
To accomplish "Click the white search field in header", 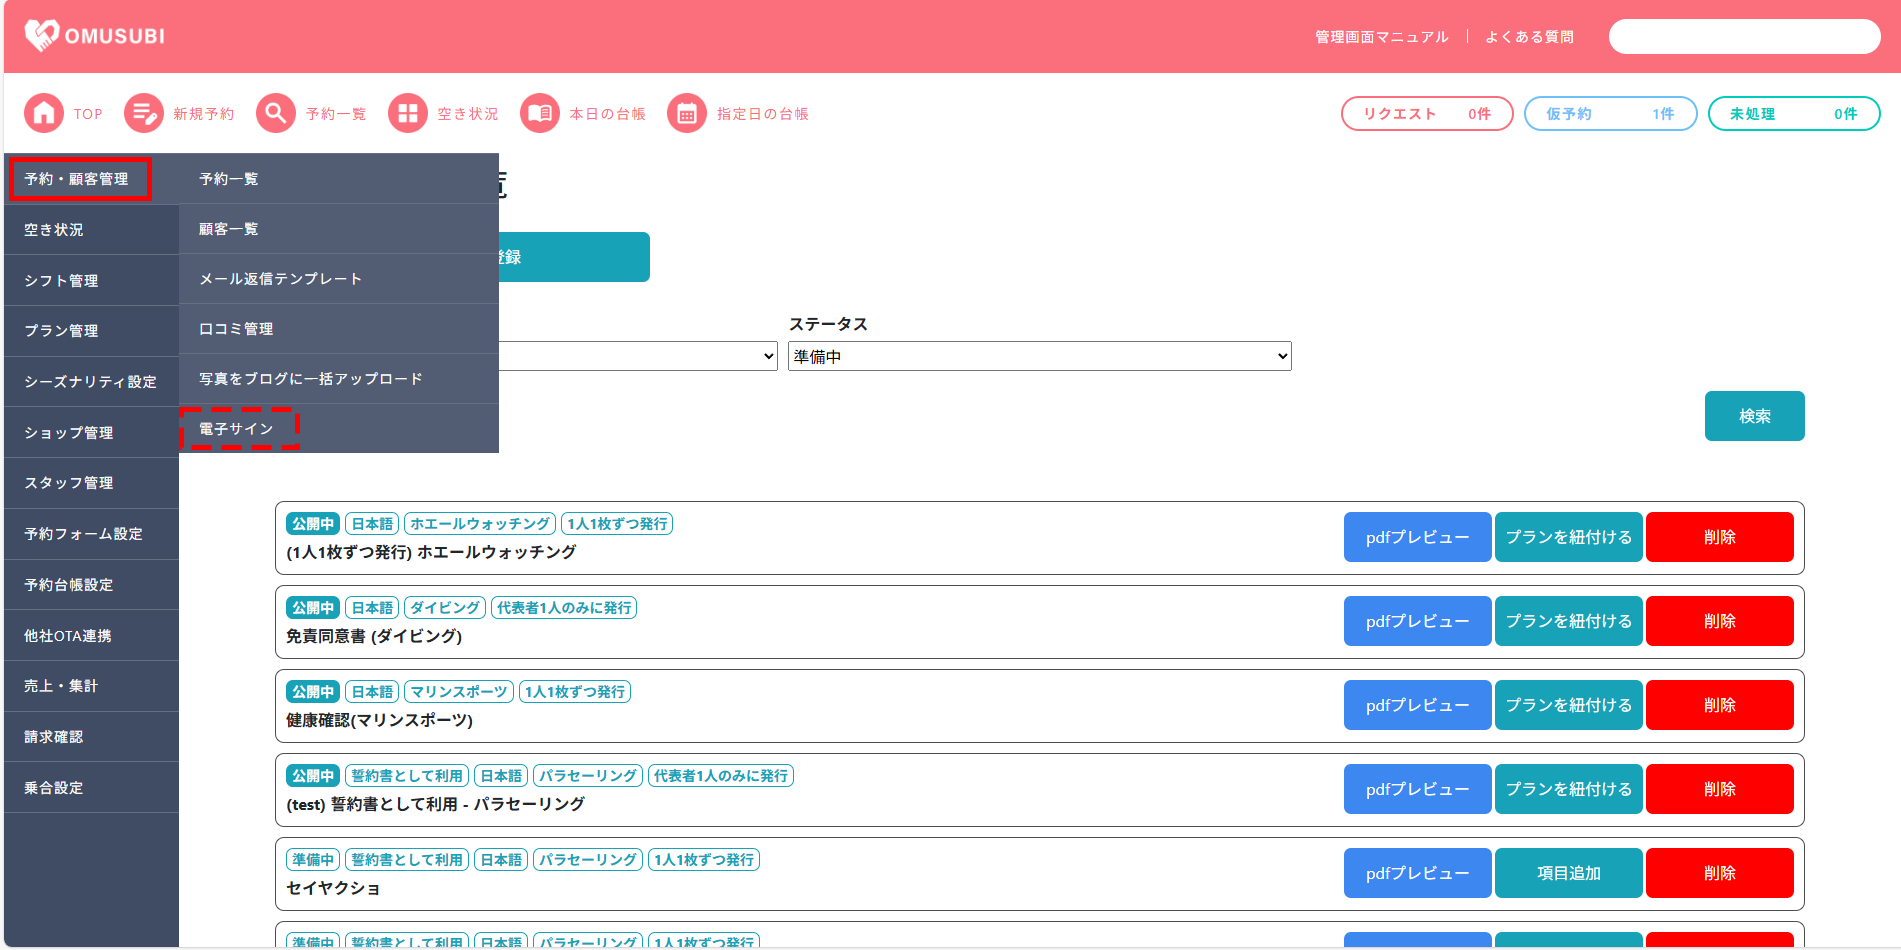I will click(x=1744, y=37).
